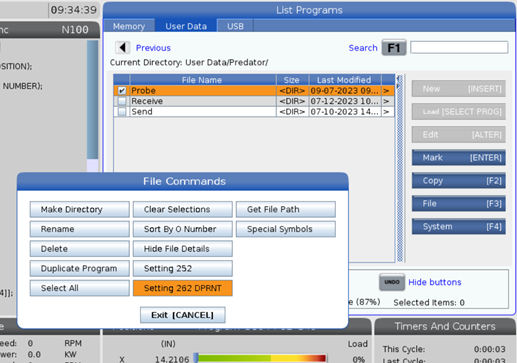Click the Selected Items: 0 status text
Image resolution: width=517 pixels, height=363 pixels.
(429, 303)
